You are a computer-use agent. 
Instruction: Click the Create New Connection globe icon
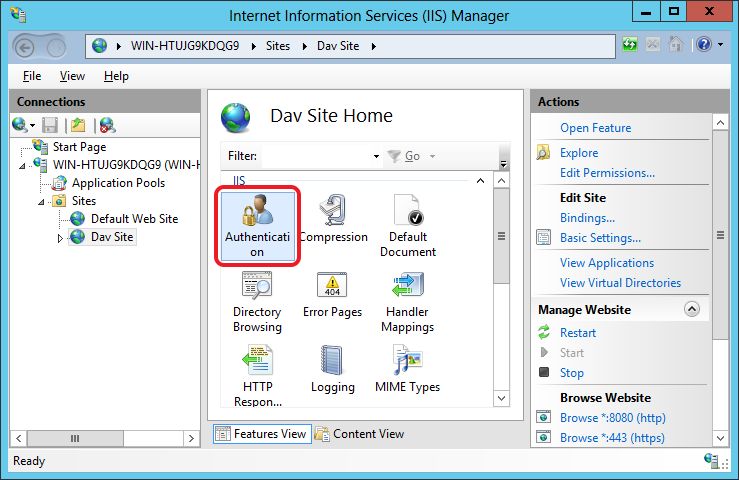coord(19,125)
